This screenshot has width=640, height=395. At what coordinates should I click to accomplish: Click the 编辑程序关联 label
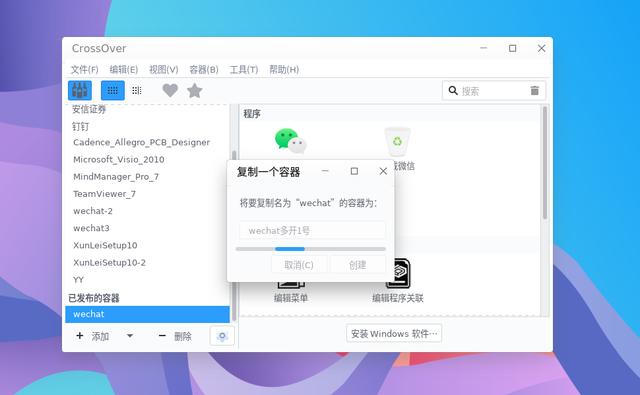point(398,298)
